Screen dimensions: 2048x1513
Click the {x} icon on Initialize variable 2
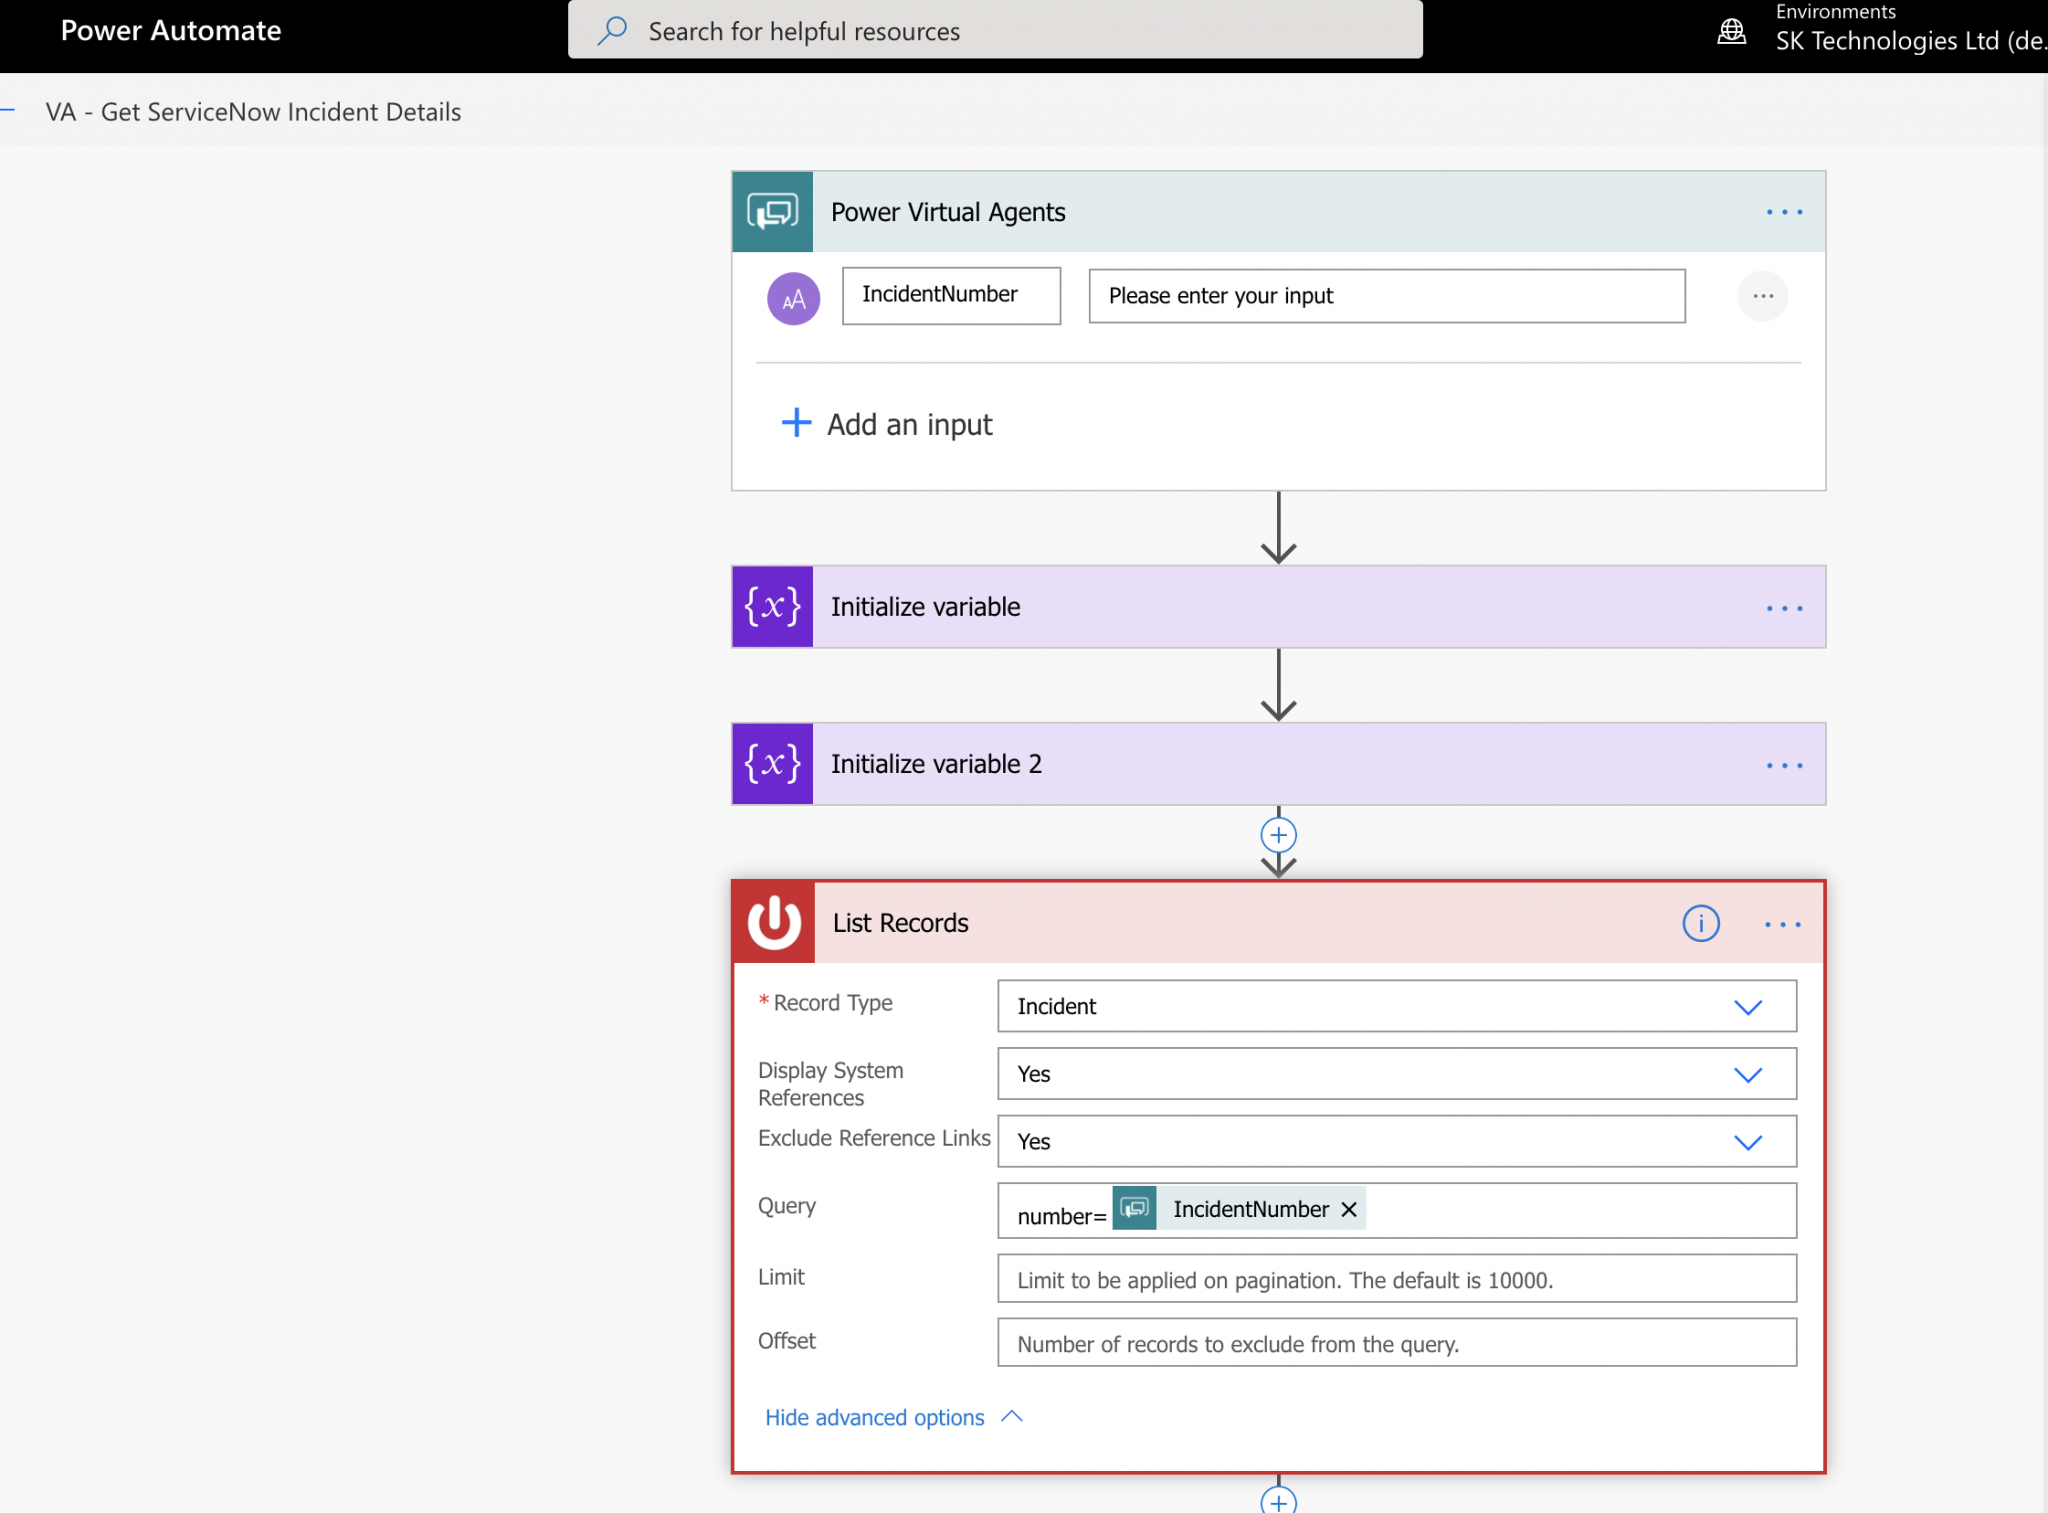click(771, 763)
